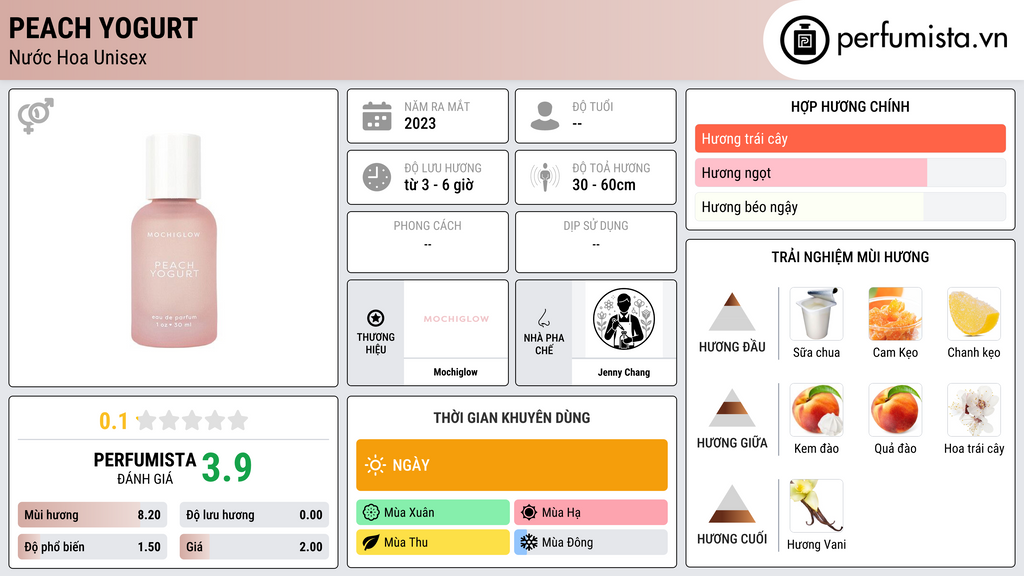Click the Thời gian khuyên dùng heading
Viewport: 1024px width, 576px height.
(512, 417)
